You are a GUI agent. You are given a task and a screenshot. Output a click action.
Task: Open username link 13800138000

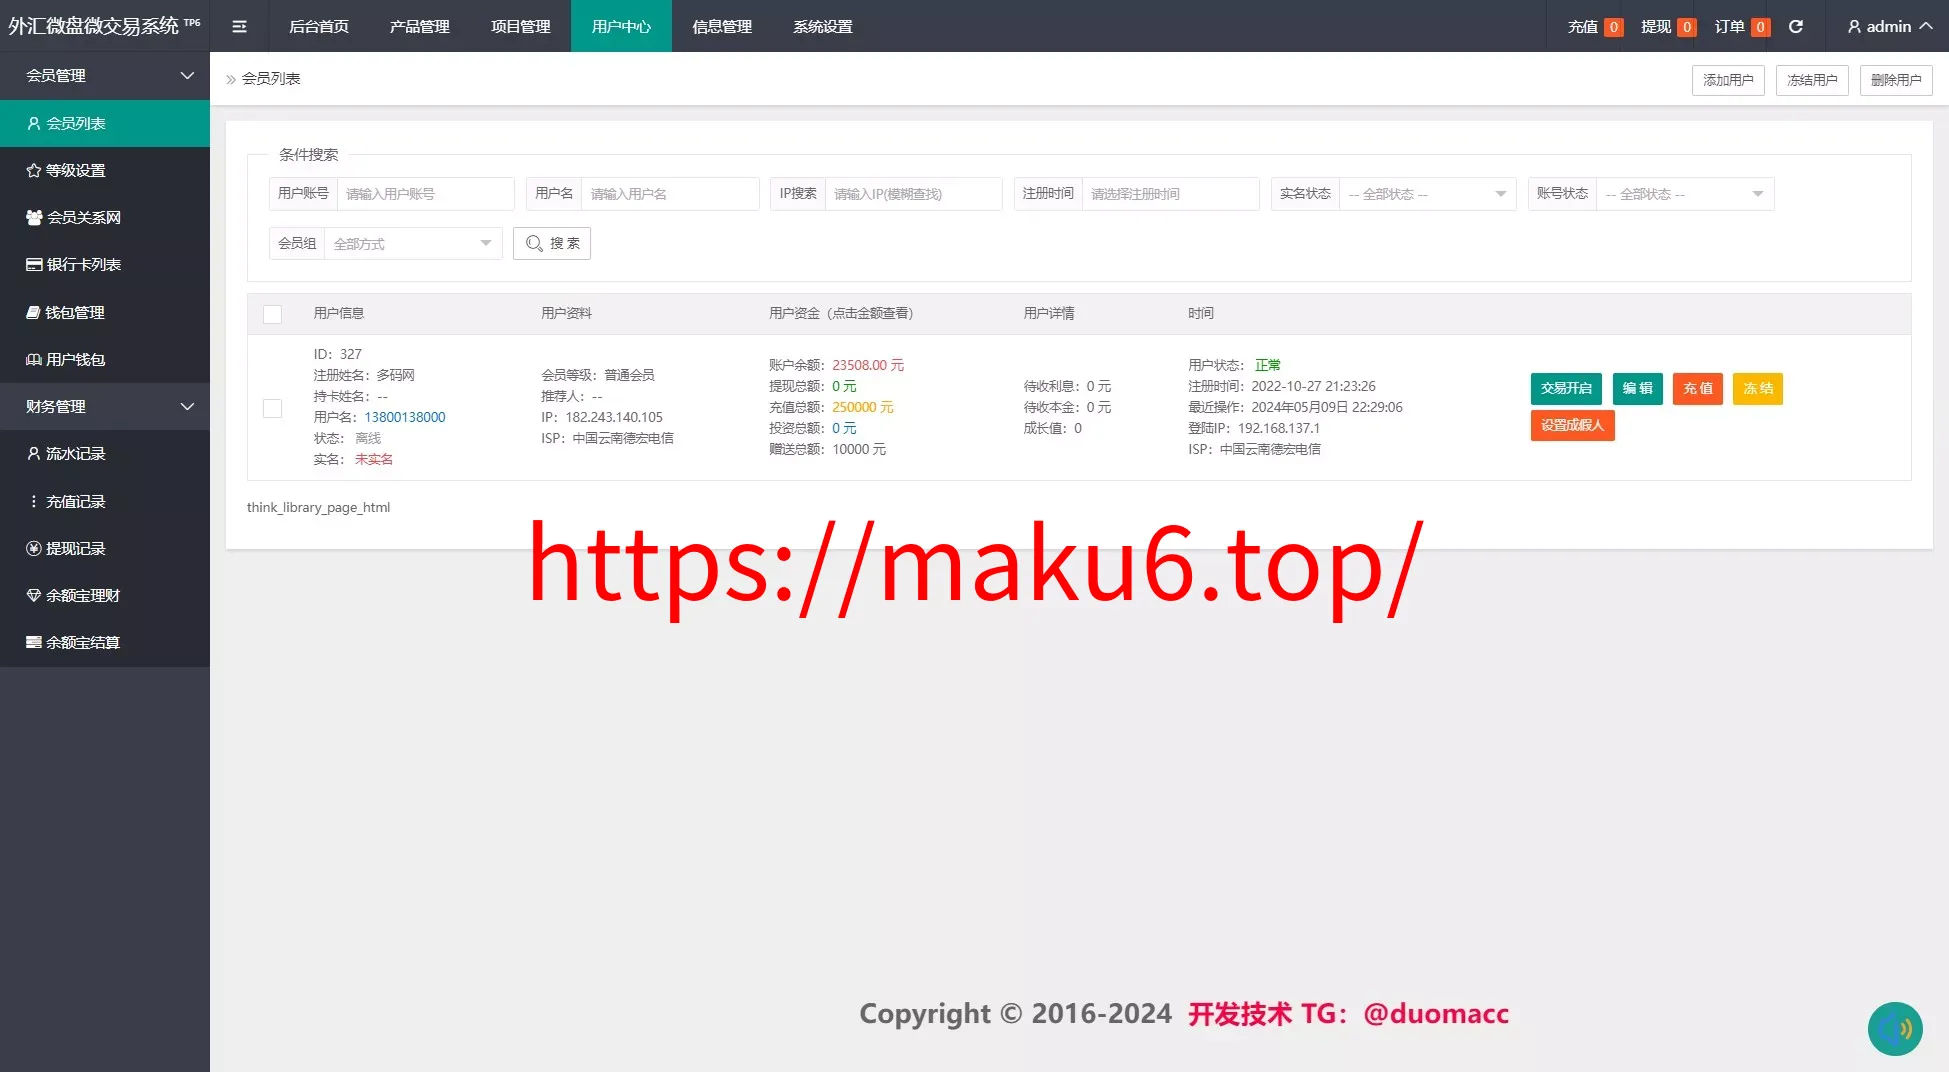pyautogui.click(x=405, y=417)
